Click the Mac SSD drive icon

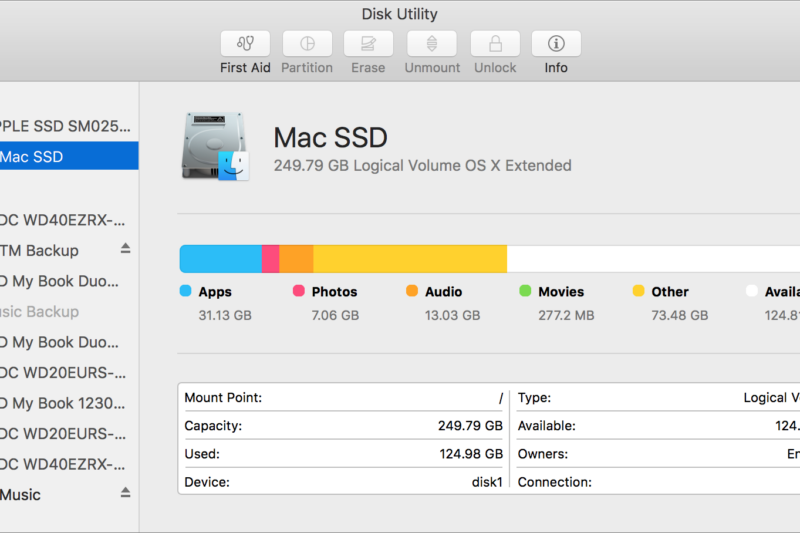215,146
